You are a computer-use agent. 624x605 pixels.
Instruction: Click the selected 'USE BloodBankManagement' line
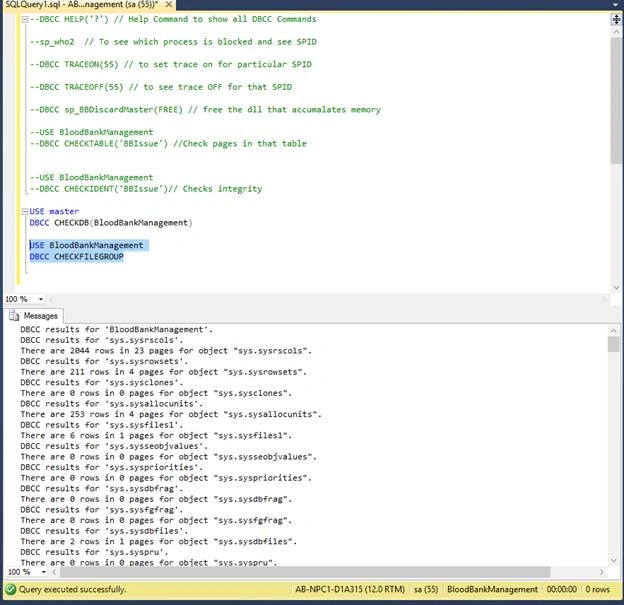86,245
